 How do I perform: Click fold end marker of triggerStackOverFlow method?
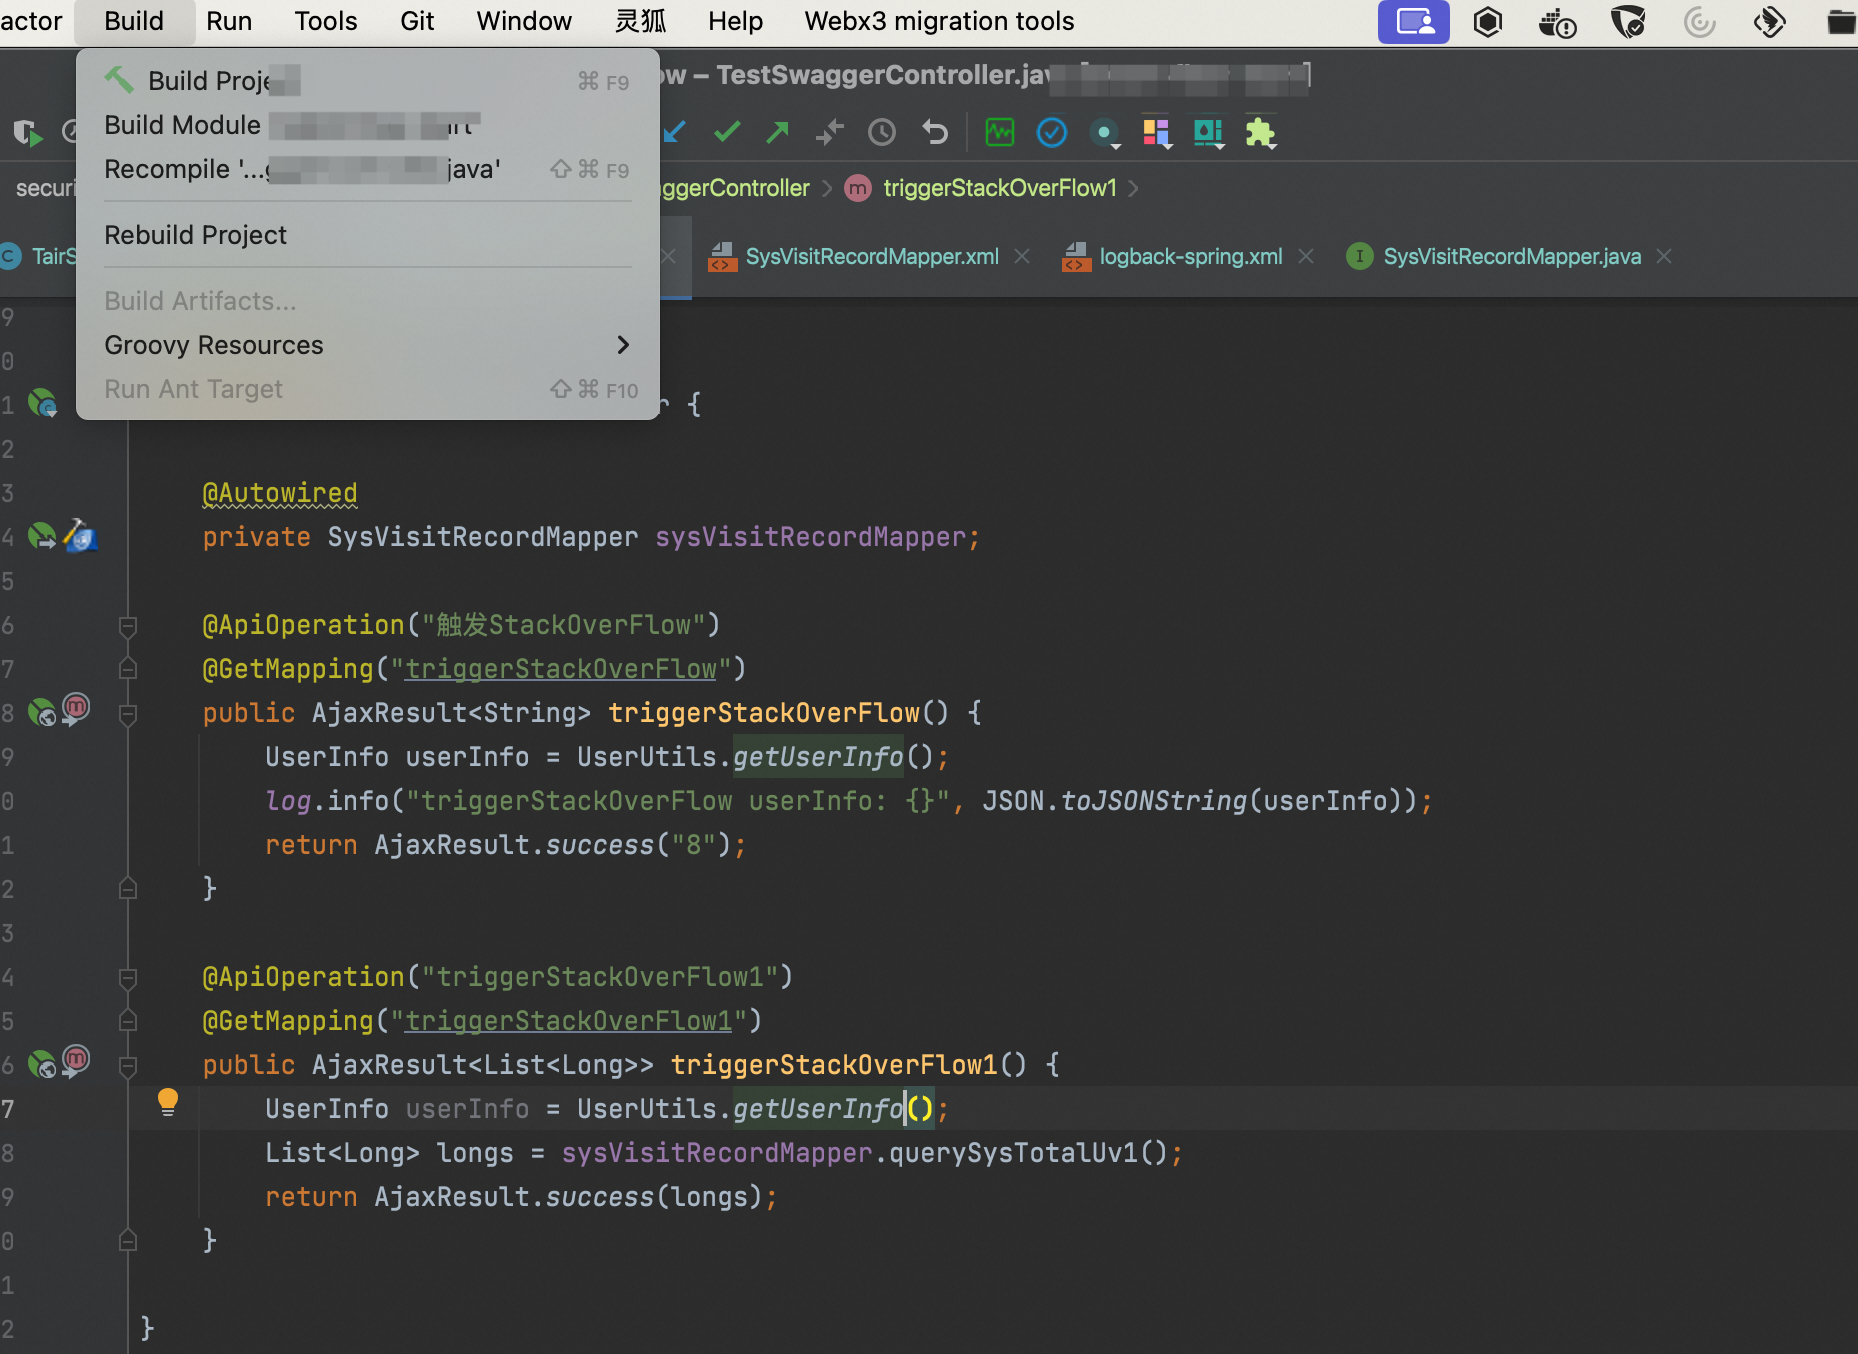[128, 888]
